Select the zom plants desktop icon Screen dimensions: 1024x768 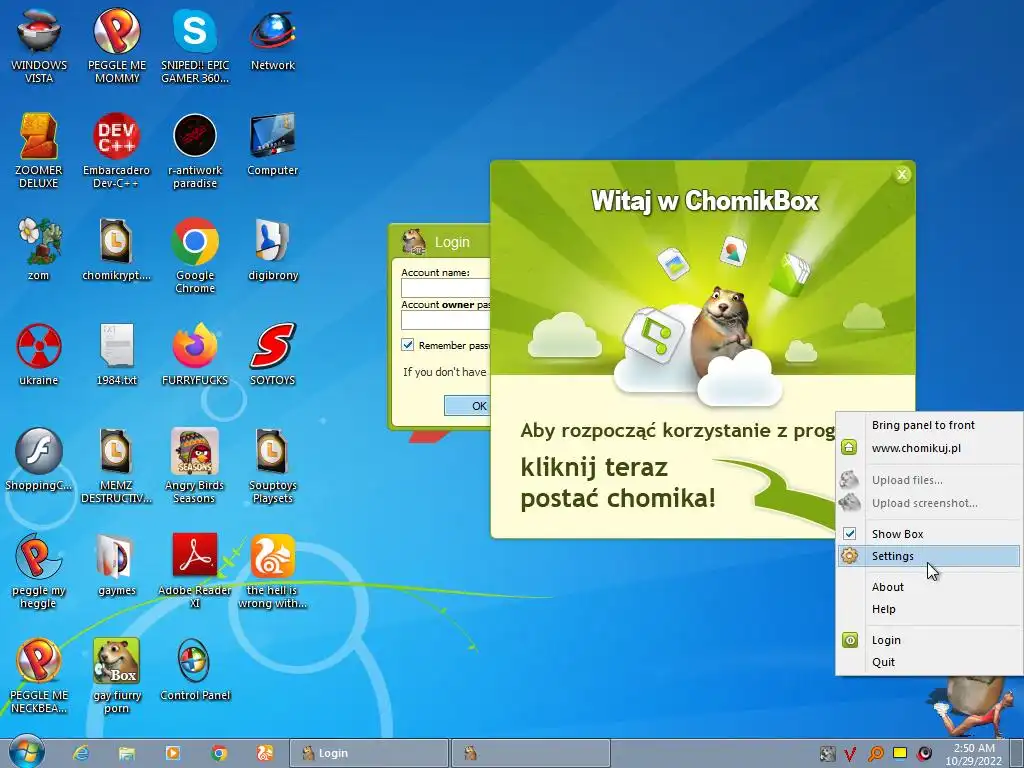[39, 248]
